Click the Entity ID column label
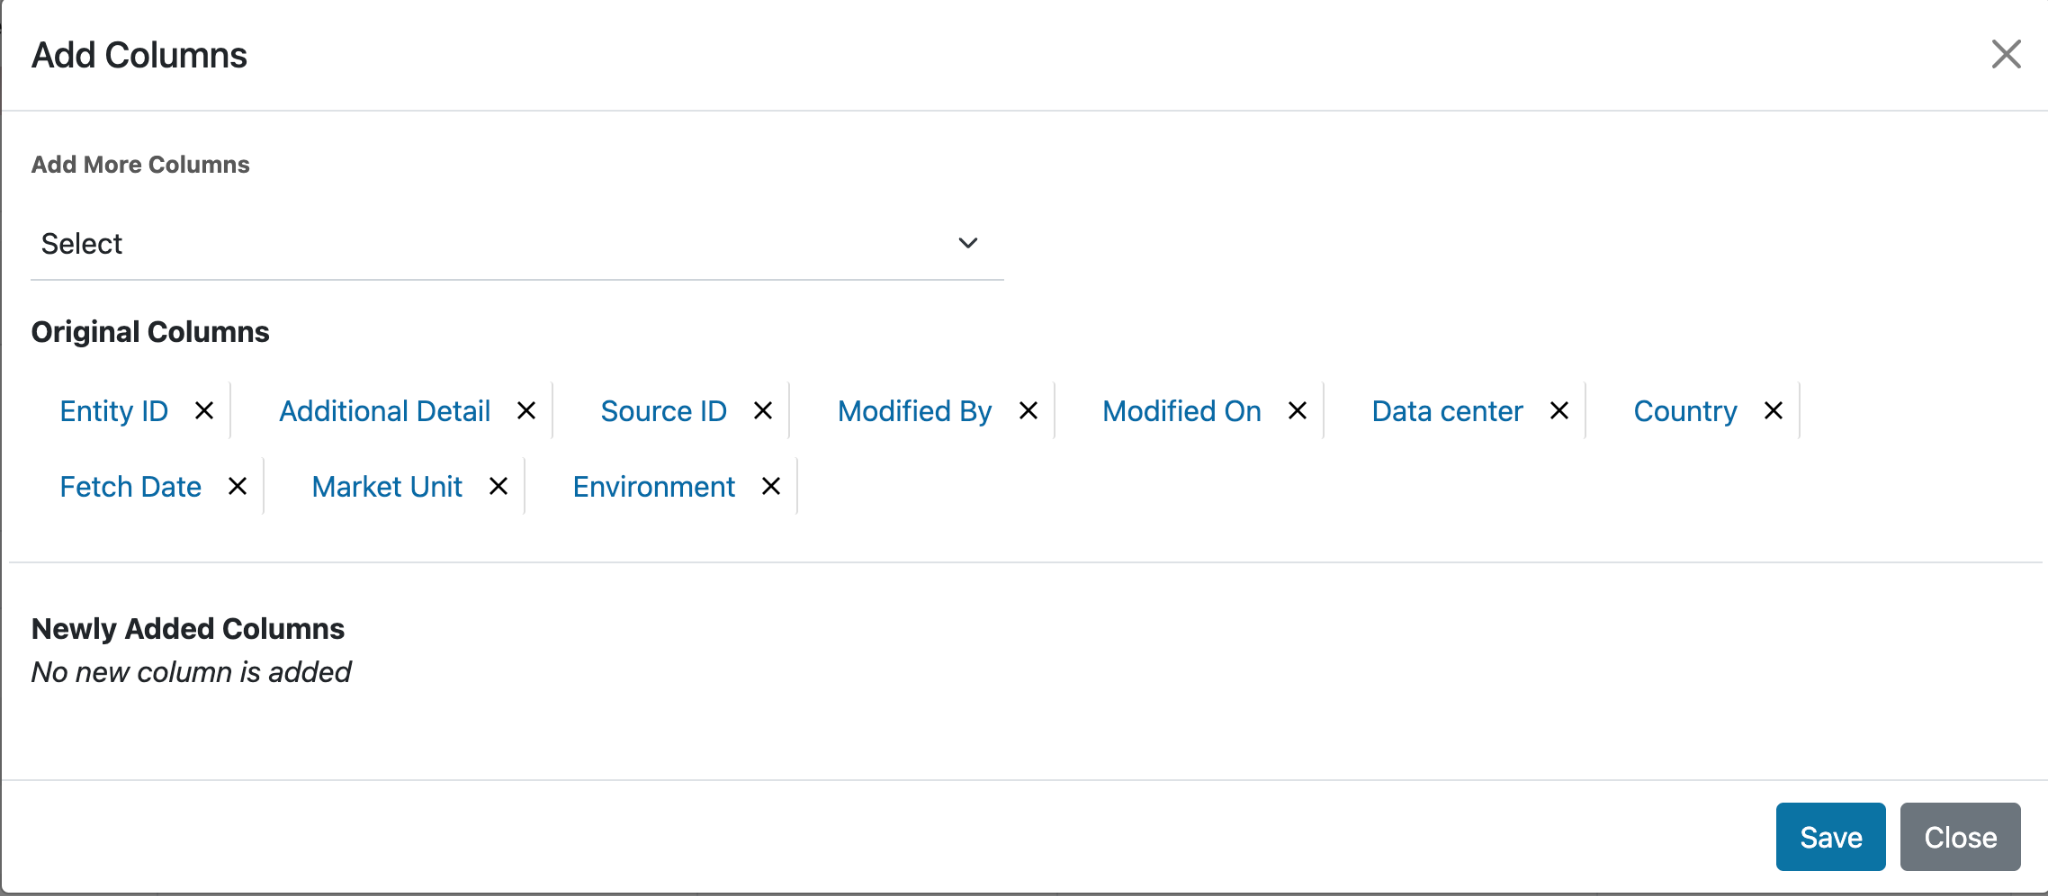Image resolution: width=2048 pixels, height=896 pixels. (114, 411)
